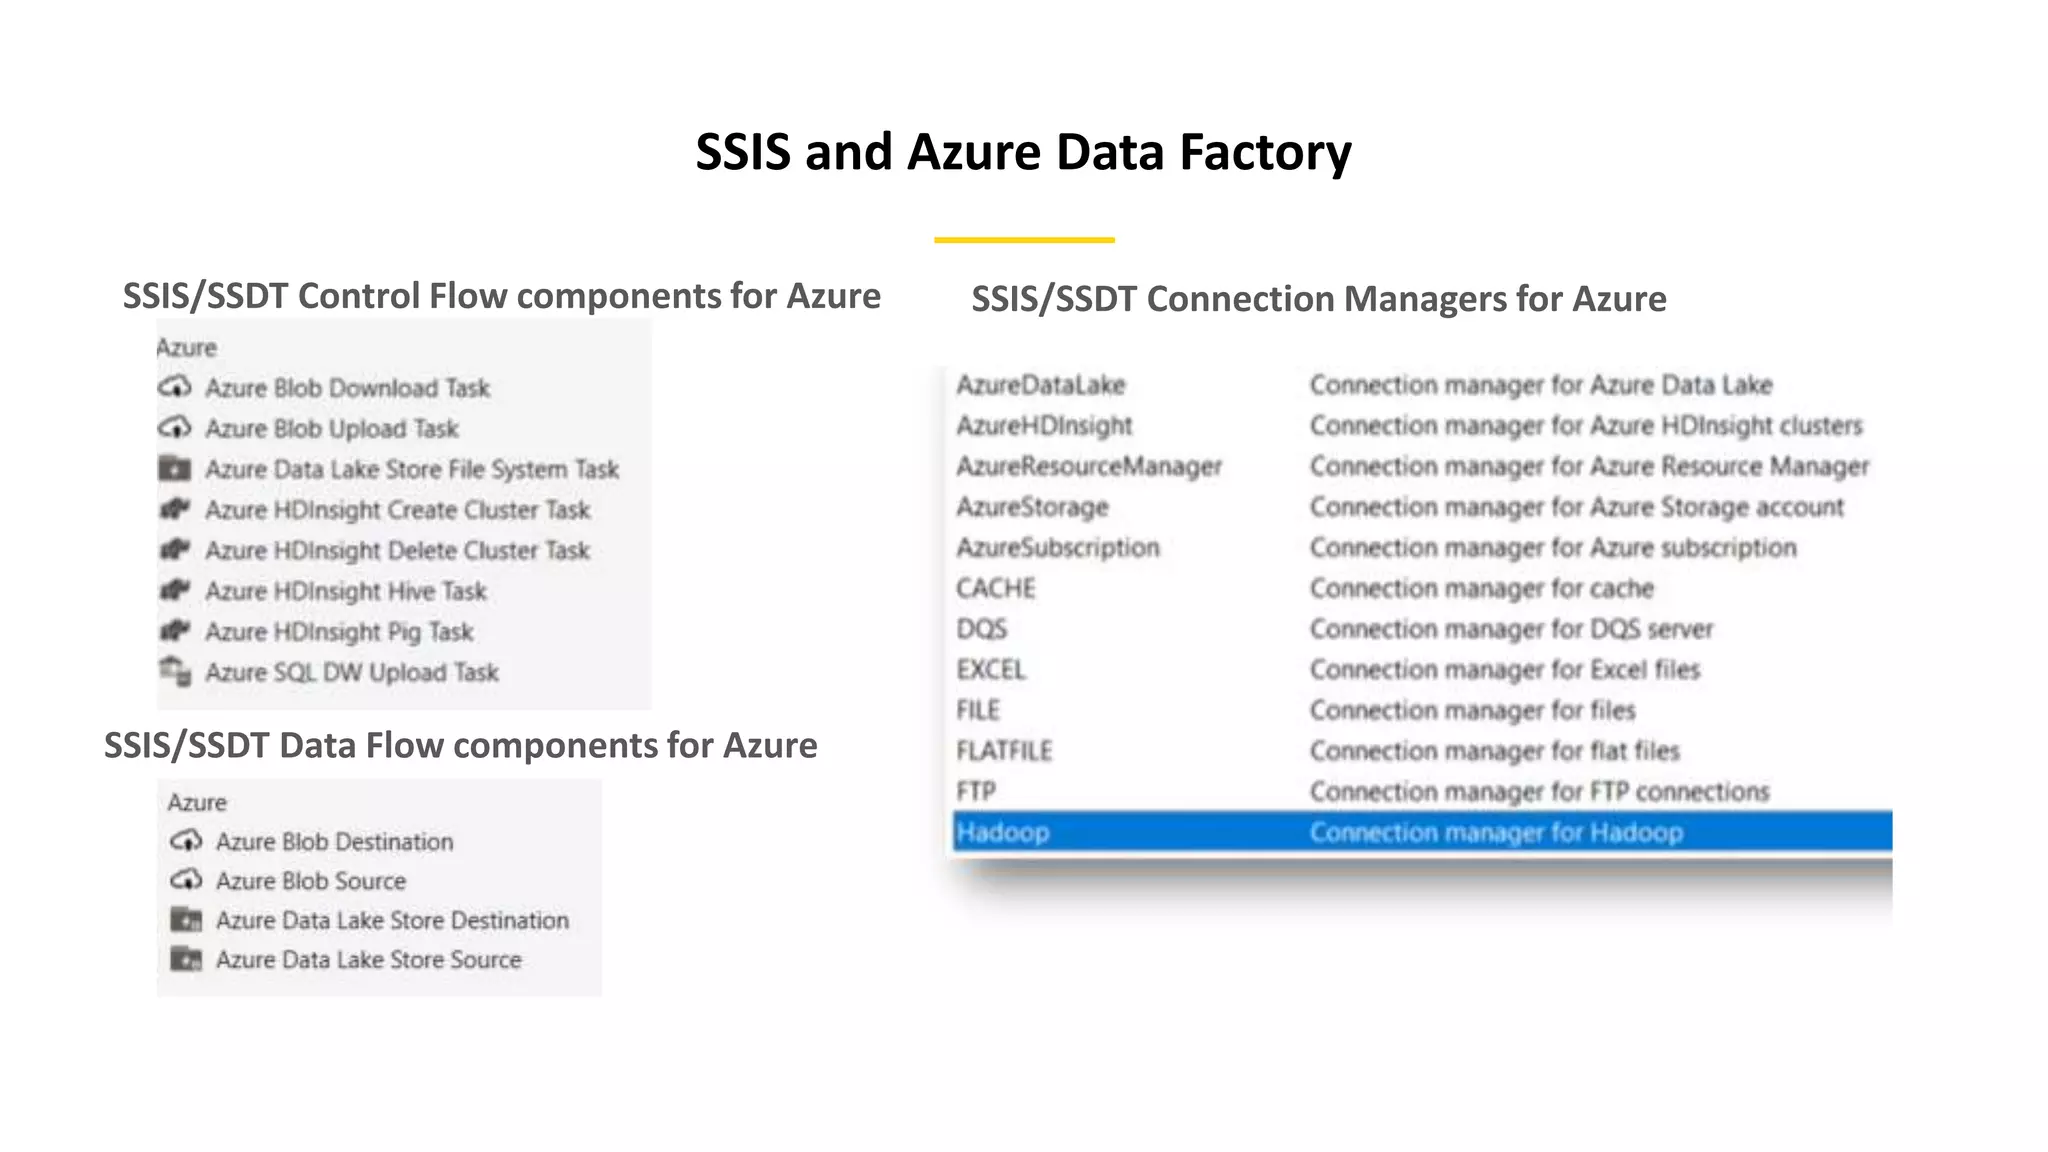The image size is (2048, 1152).
Task: Choose CACHE connection manager type
Action: [995, 588]
